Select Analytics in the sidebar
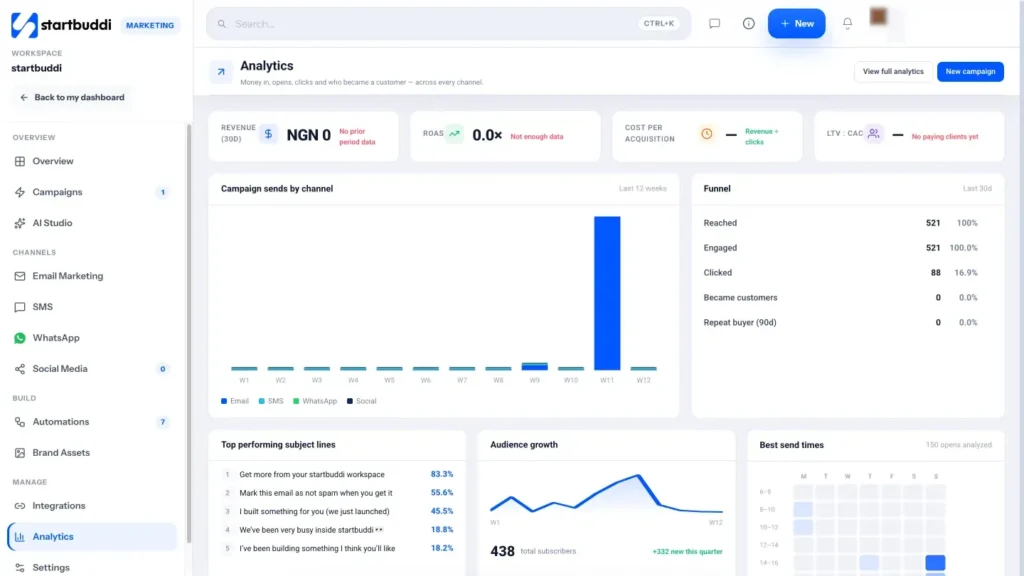The image size is (1024, 576). click(92, 536)
